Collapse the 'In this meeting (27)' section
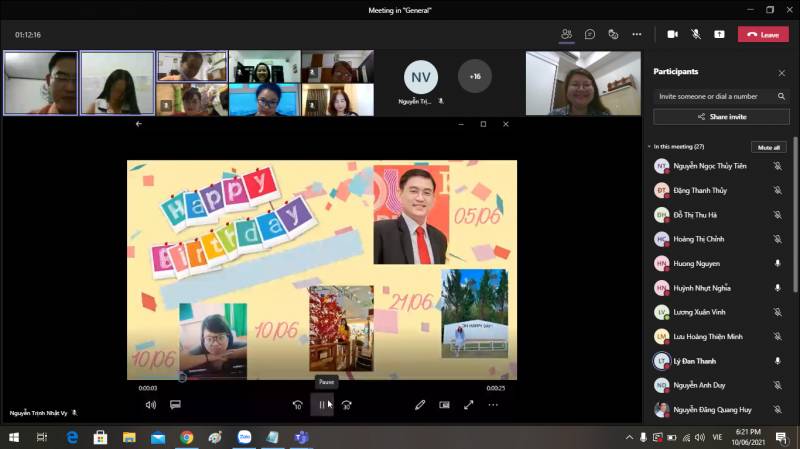The image size is (800, 449). tap(648, 147)
